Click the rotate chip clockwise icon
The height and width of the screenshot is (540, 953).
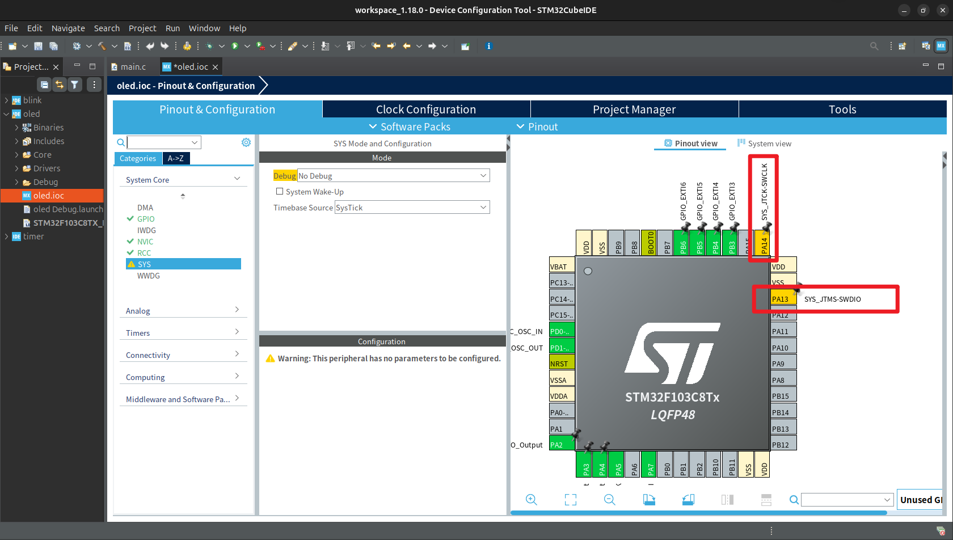(x=649, y=499)
